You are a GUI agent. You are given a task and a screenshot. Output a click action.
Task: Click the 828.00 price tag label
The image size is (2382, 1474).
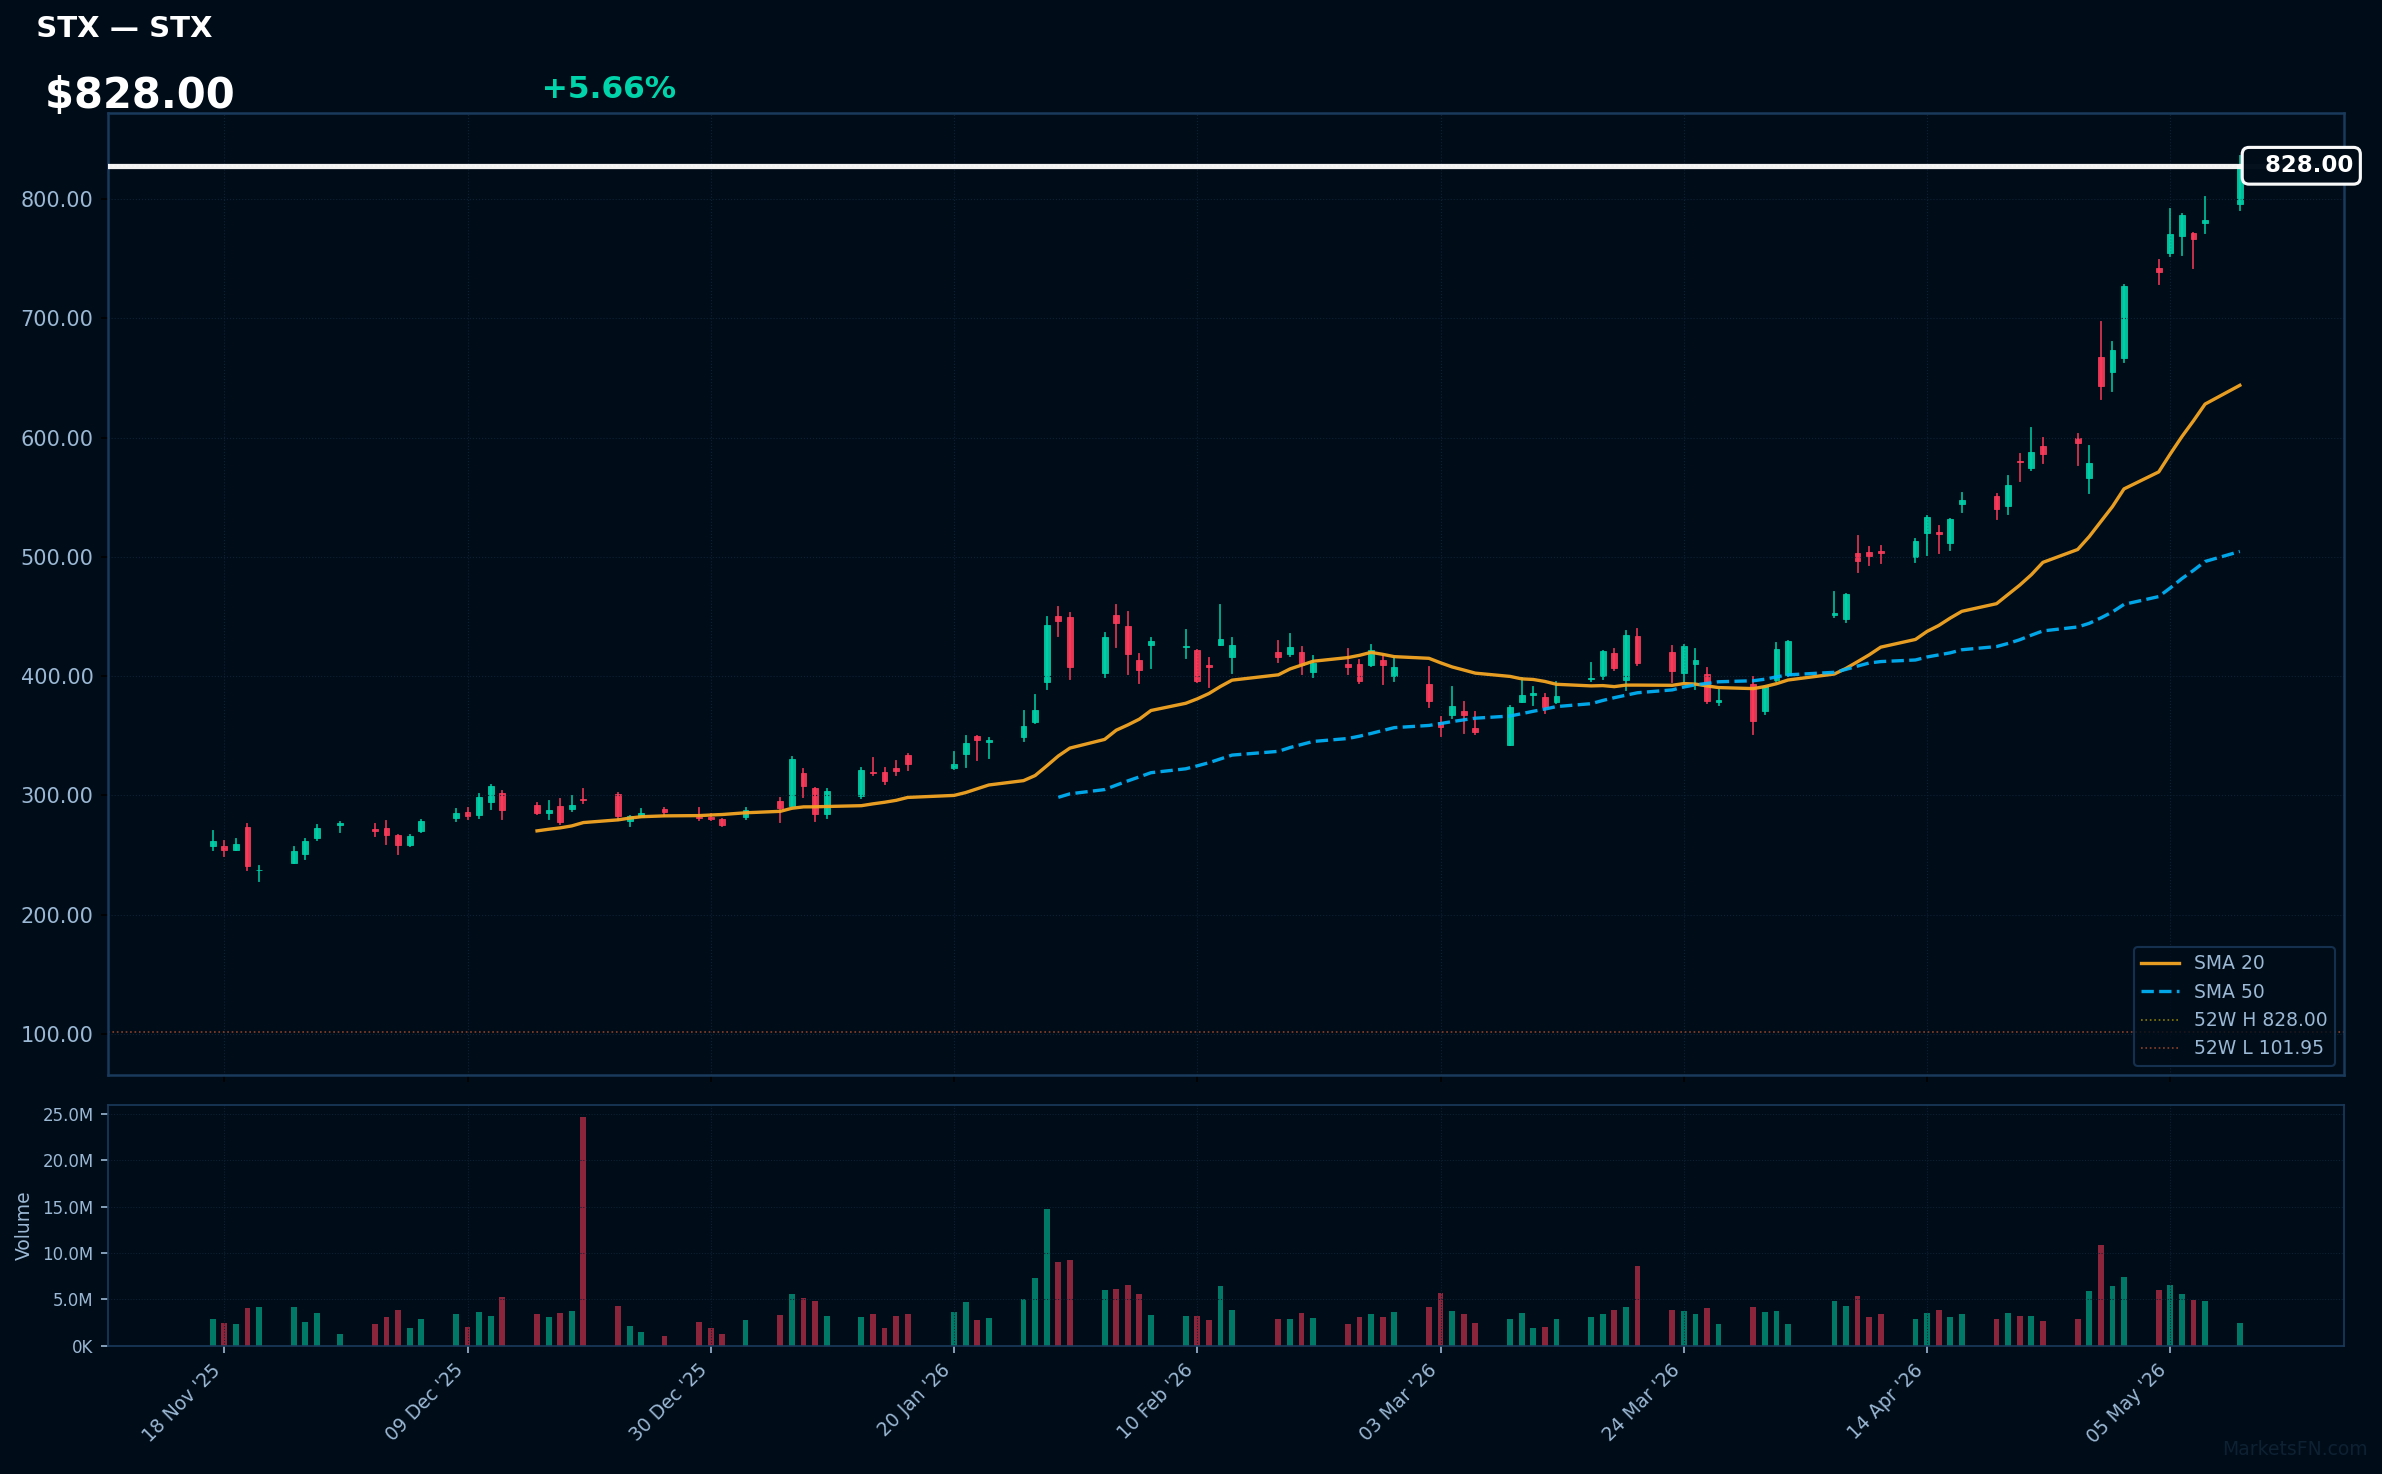(2301, 165)
